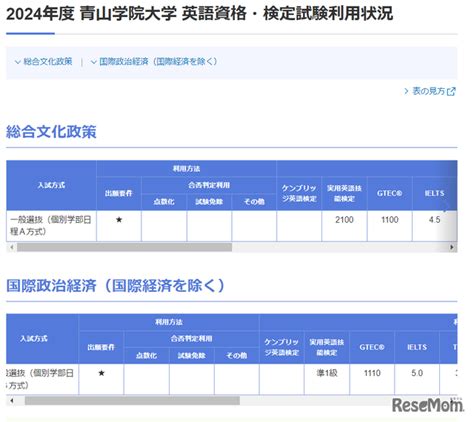Viewport: 474px width, 422px height.
Task: Click GTEC header in first table
Action: 390,193
